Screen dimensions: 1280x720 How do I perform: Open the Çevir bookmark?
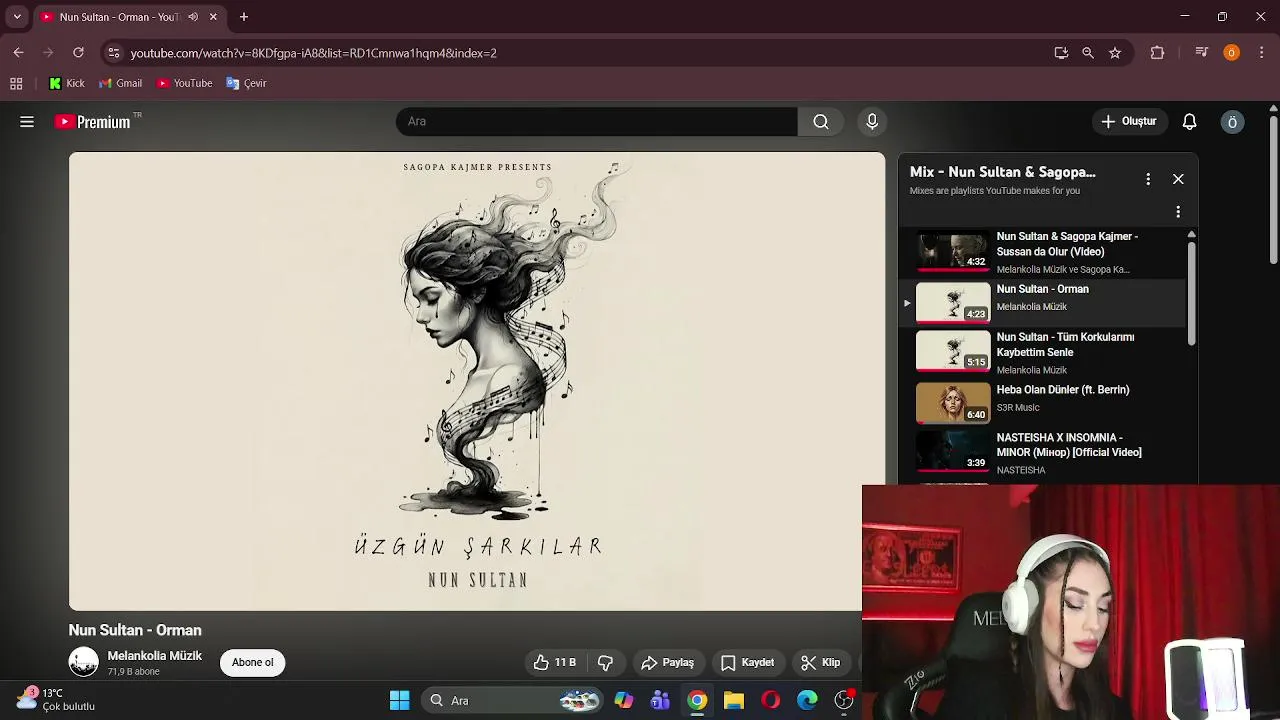(x=246, y=83)
